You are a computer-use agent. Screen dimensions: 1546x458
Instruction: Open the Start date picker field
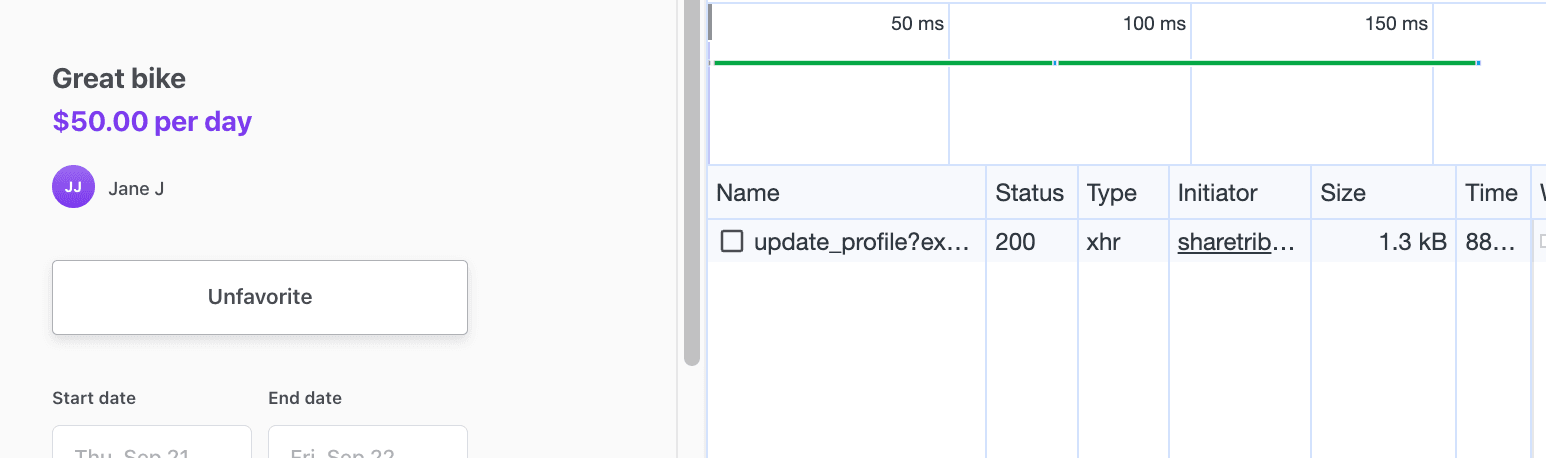(x=152, y=443)
